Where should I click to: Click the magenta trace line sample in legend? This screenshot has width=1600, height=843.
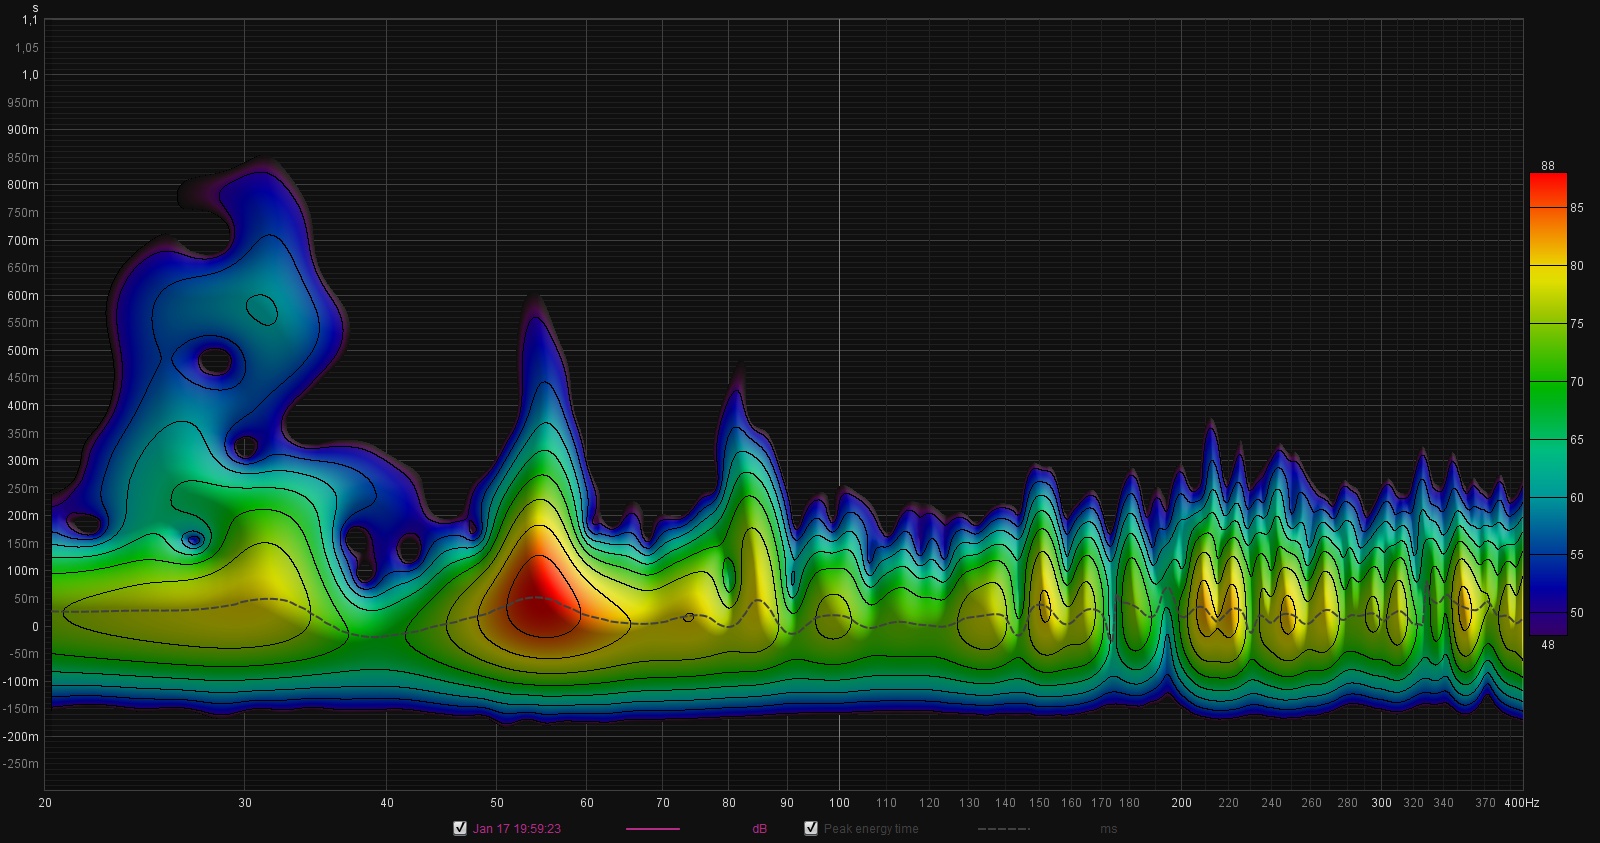652,829
